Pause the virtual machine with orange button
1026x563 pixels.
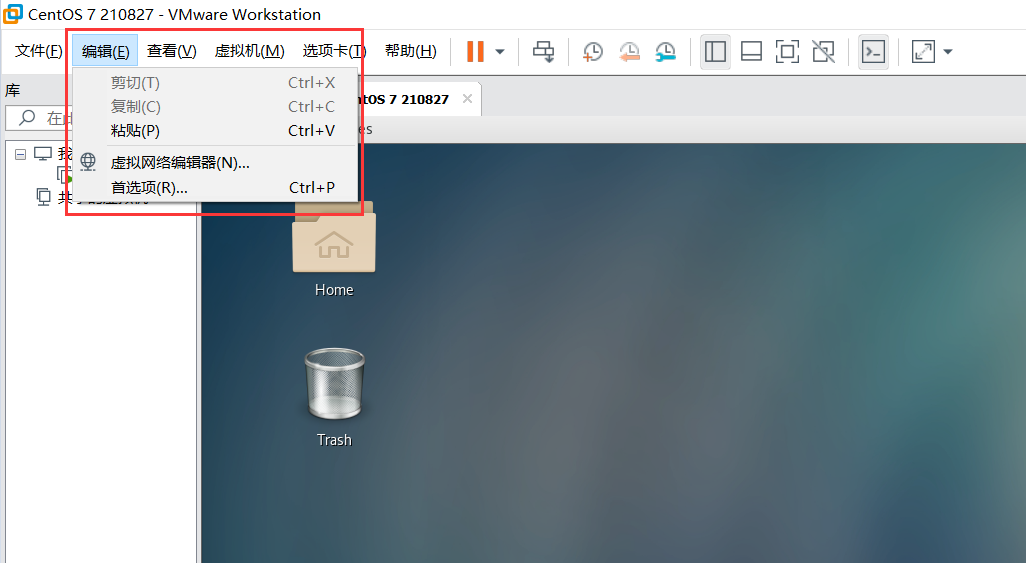475,52
